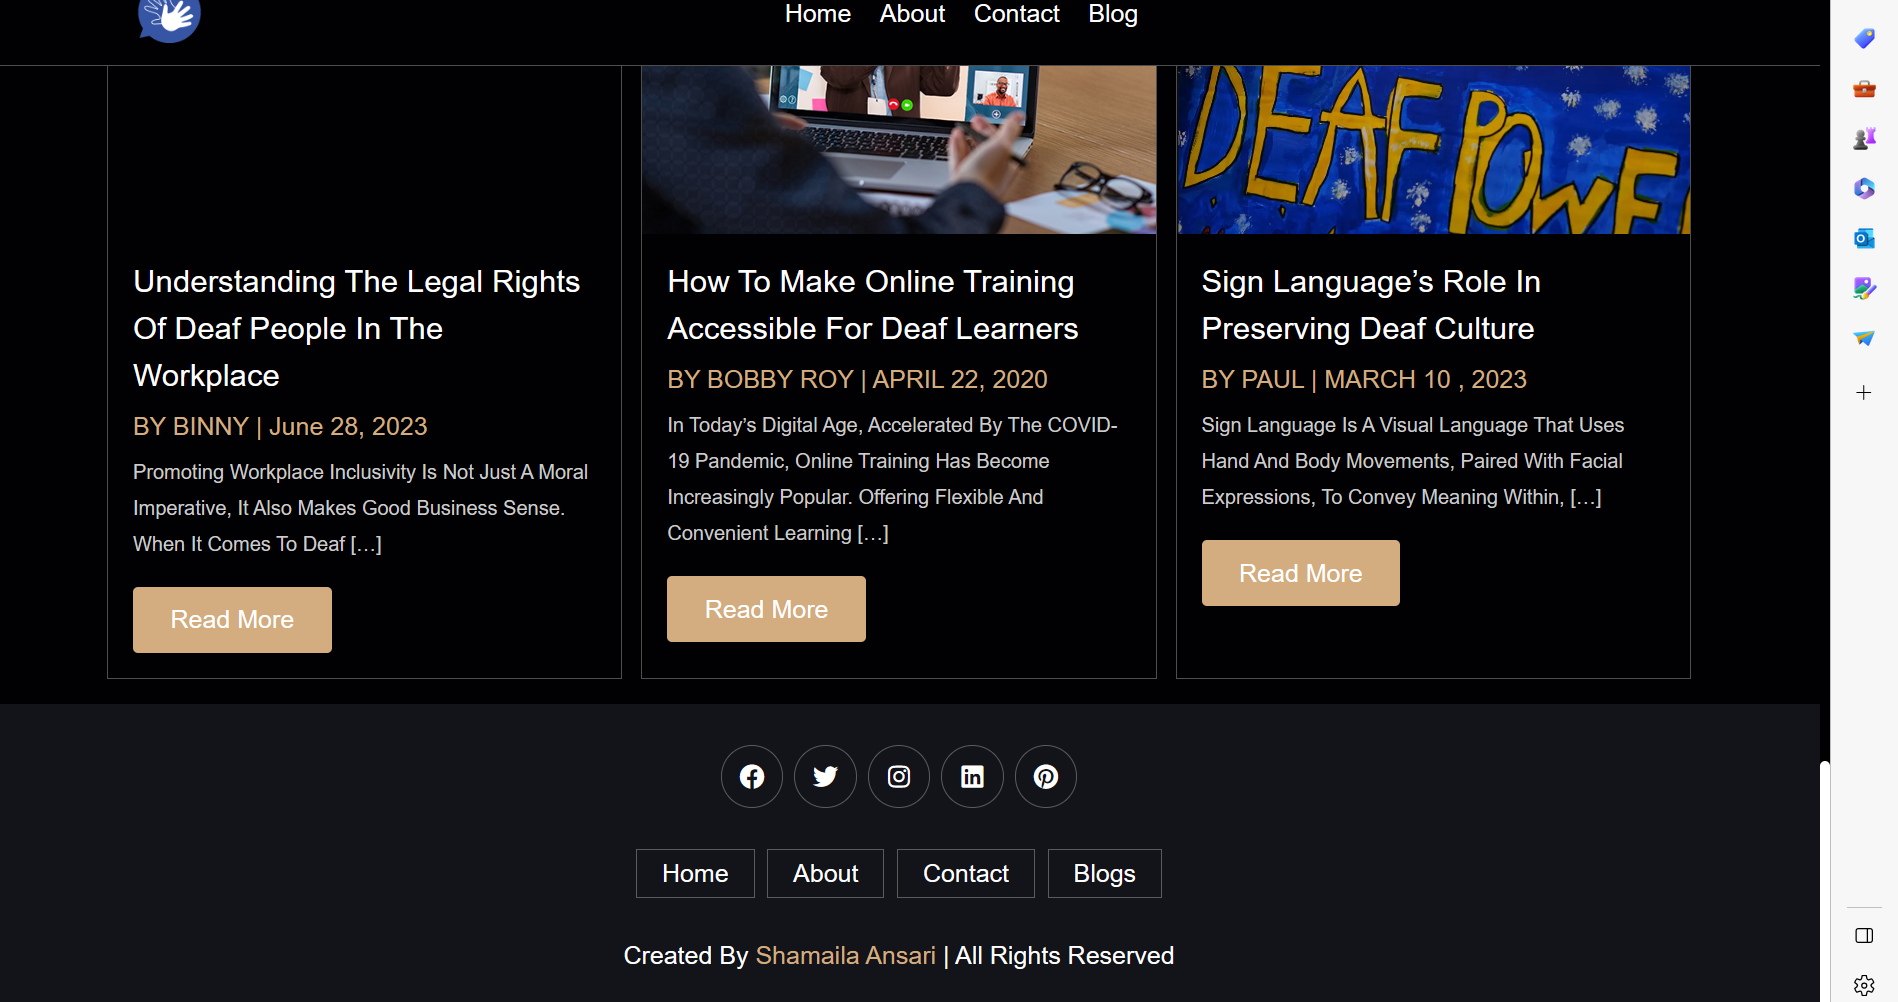Open the LinkedIn social icon

click(972, 776)
